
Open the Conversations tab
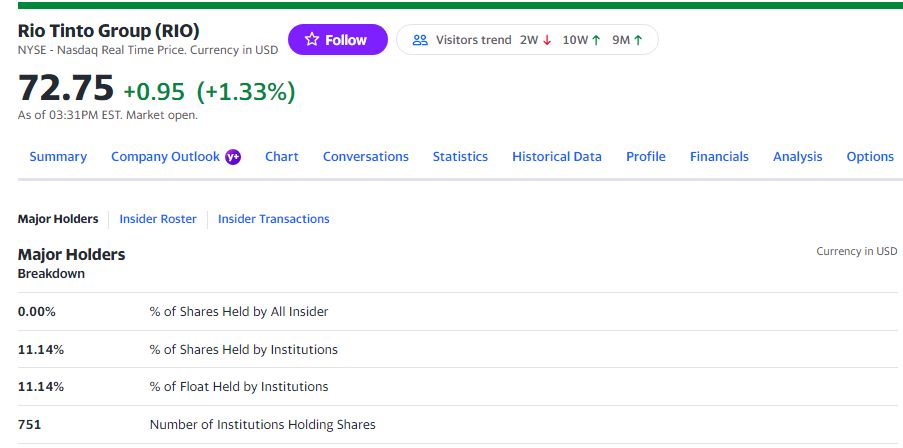tap(366, 157)
